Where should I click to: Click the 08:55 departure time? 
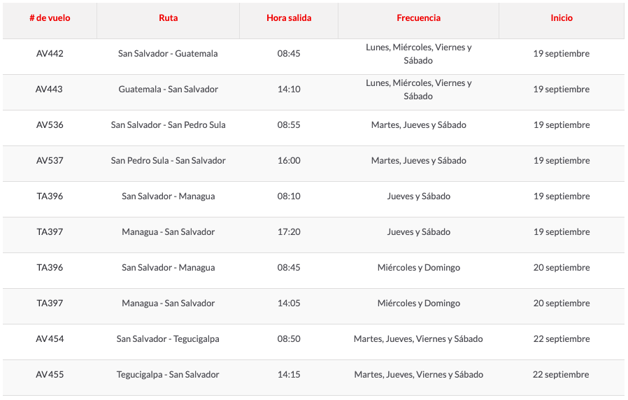click(x=288, y=125)
